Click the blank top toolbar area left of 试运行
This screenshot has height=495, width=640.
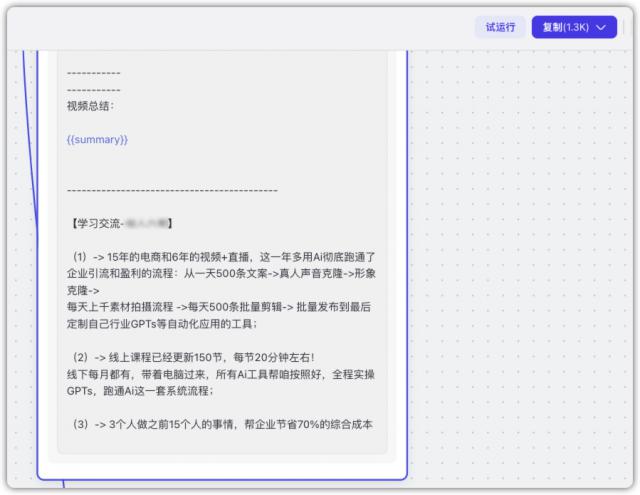pyautogui.click(x=250, y=27)
